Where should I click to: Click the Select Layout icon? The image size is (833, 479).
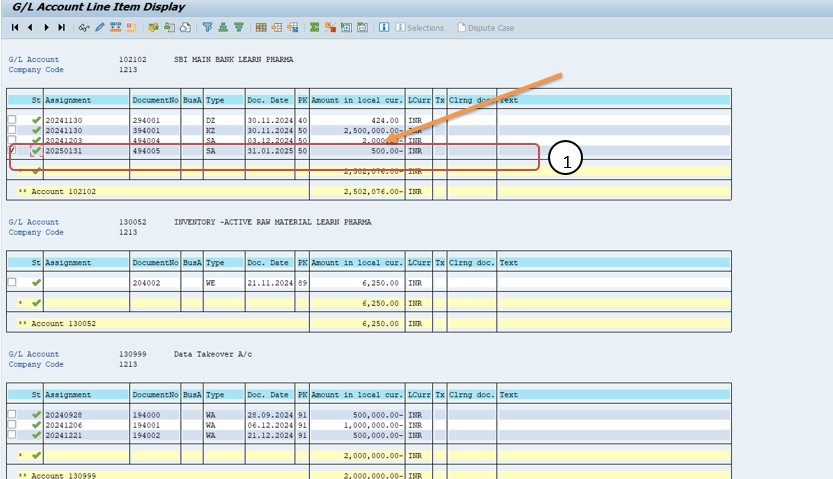click(x=277, y=28)
